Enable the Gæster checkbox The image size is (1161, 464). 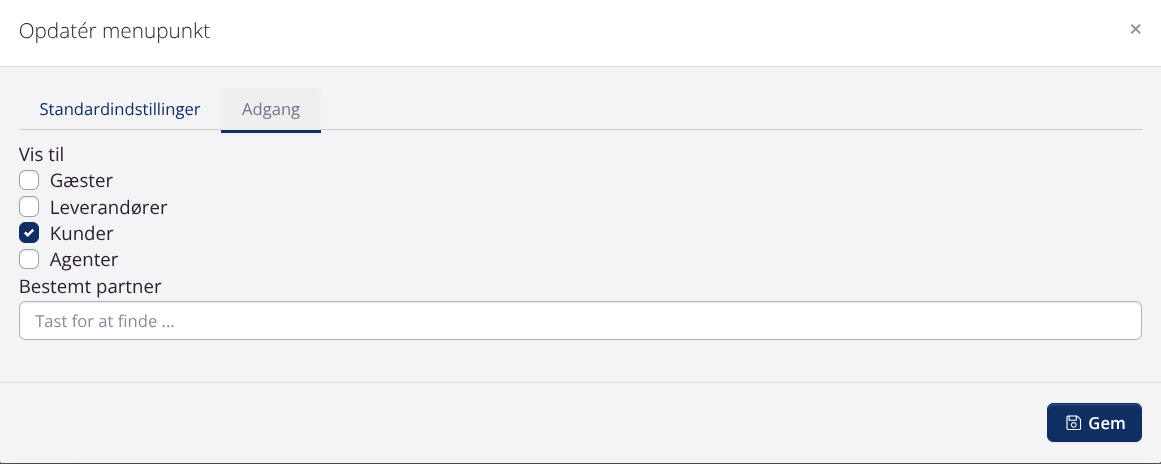tap(29, 181)
